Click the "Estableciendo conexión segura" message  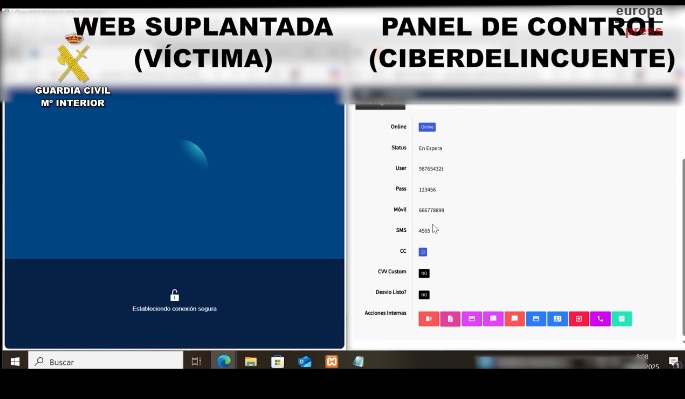[x=174, y=309]
